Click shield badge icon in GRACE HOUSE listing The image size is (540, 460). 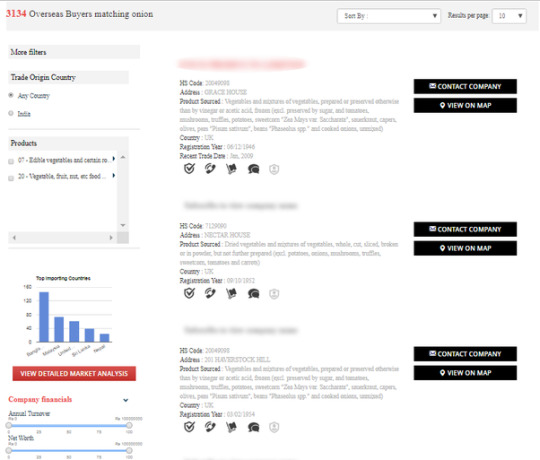274,169
